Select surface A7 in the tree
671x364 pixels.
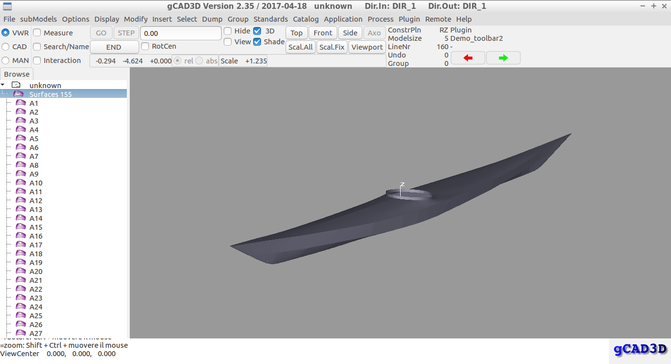[x=34, y=156]
